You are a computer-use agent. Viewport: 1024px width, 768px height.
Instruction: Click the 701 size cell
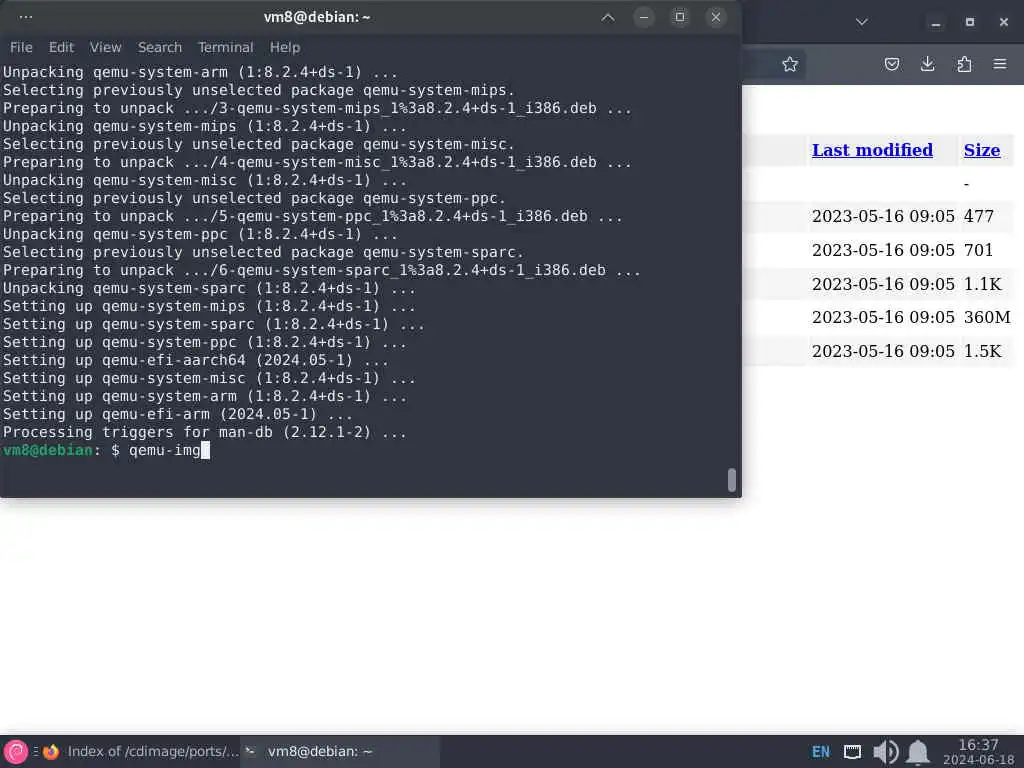(978, 250)
